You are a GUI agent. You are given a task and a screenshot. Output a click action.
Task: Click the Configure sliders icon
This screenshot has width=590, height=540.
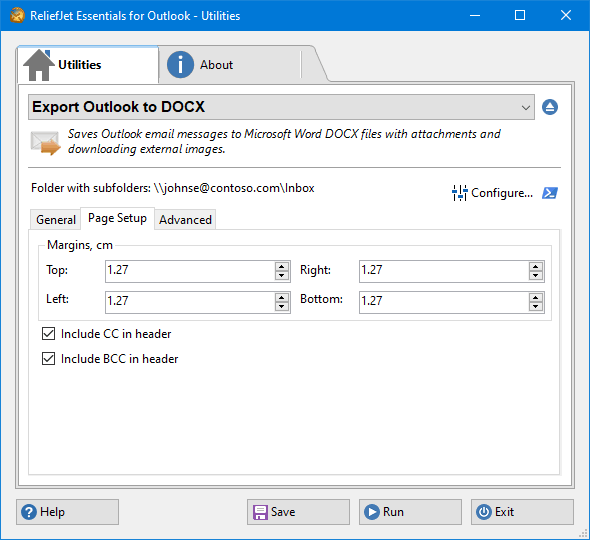[459, 193]
